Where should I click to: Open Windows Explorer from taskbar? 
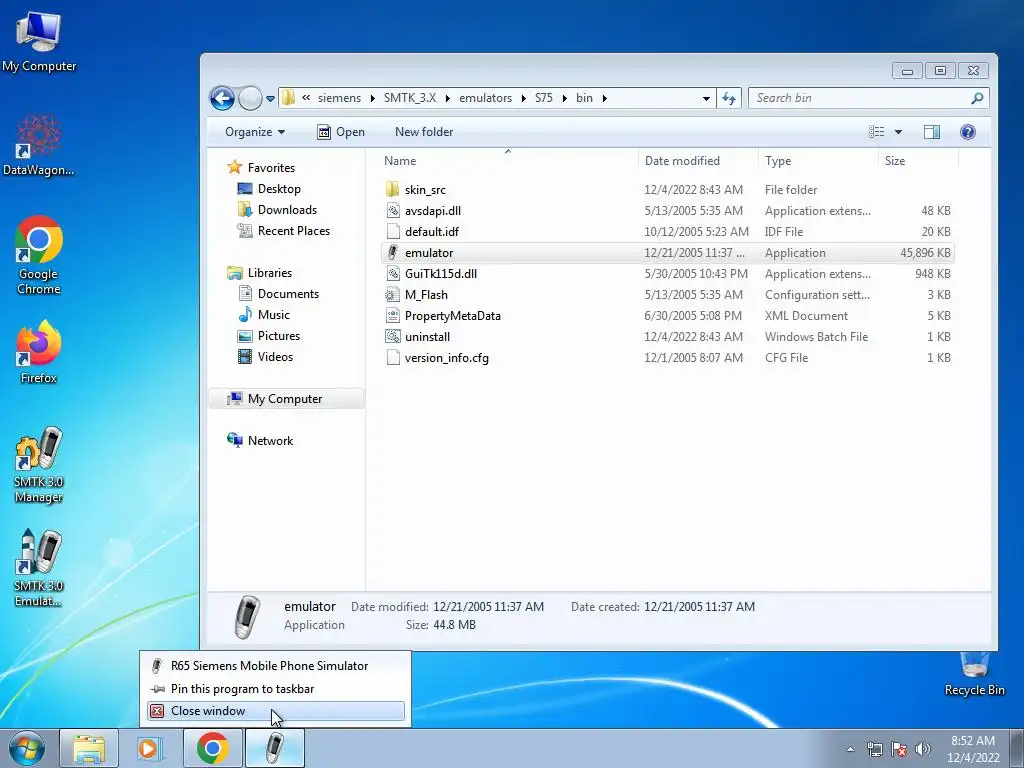[89, 748]
